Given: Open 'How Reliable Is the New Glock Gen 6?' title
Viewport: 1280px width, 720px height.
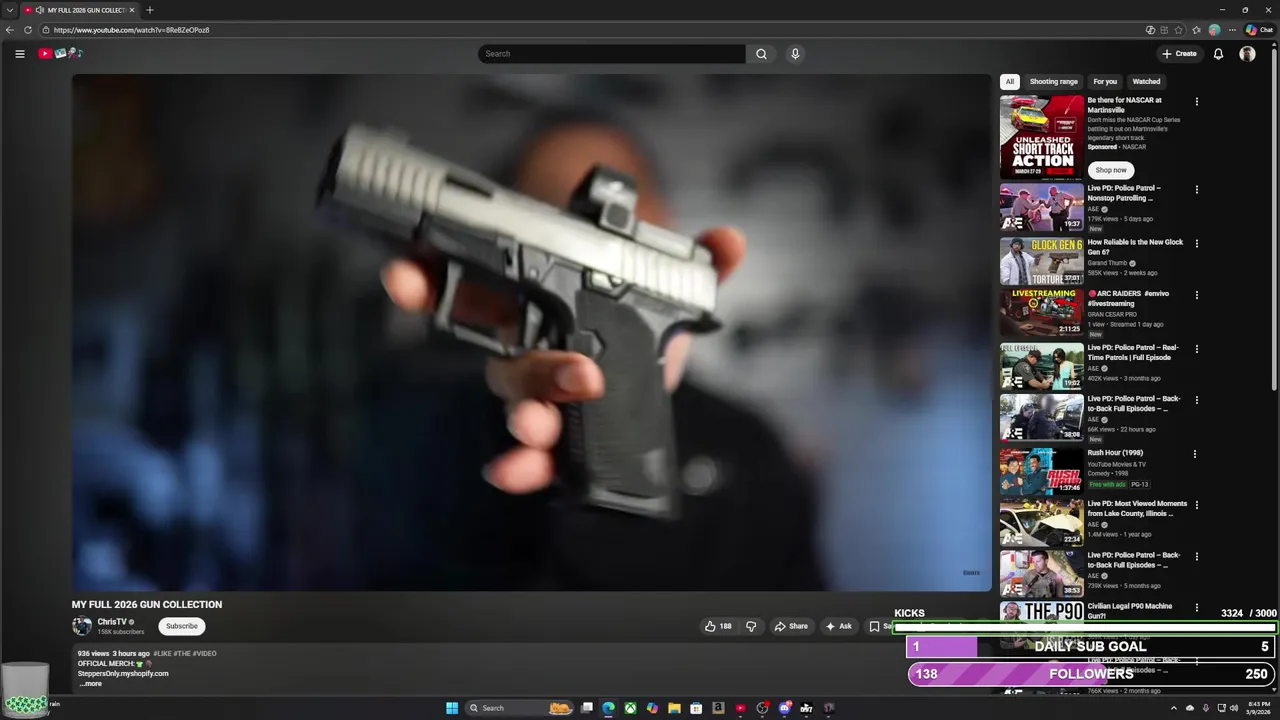Looking at the screenshot, I should pyautogui.click(x=1135, y=247).
